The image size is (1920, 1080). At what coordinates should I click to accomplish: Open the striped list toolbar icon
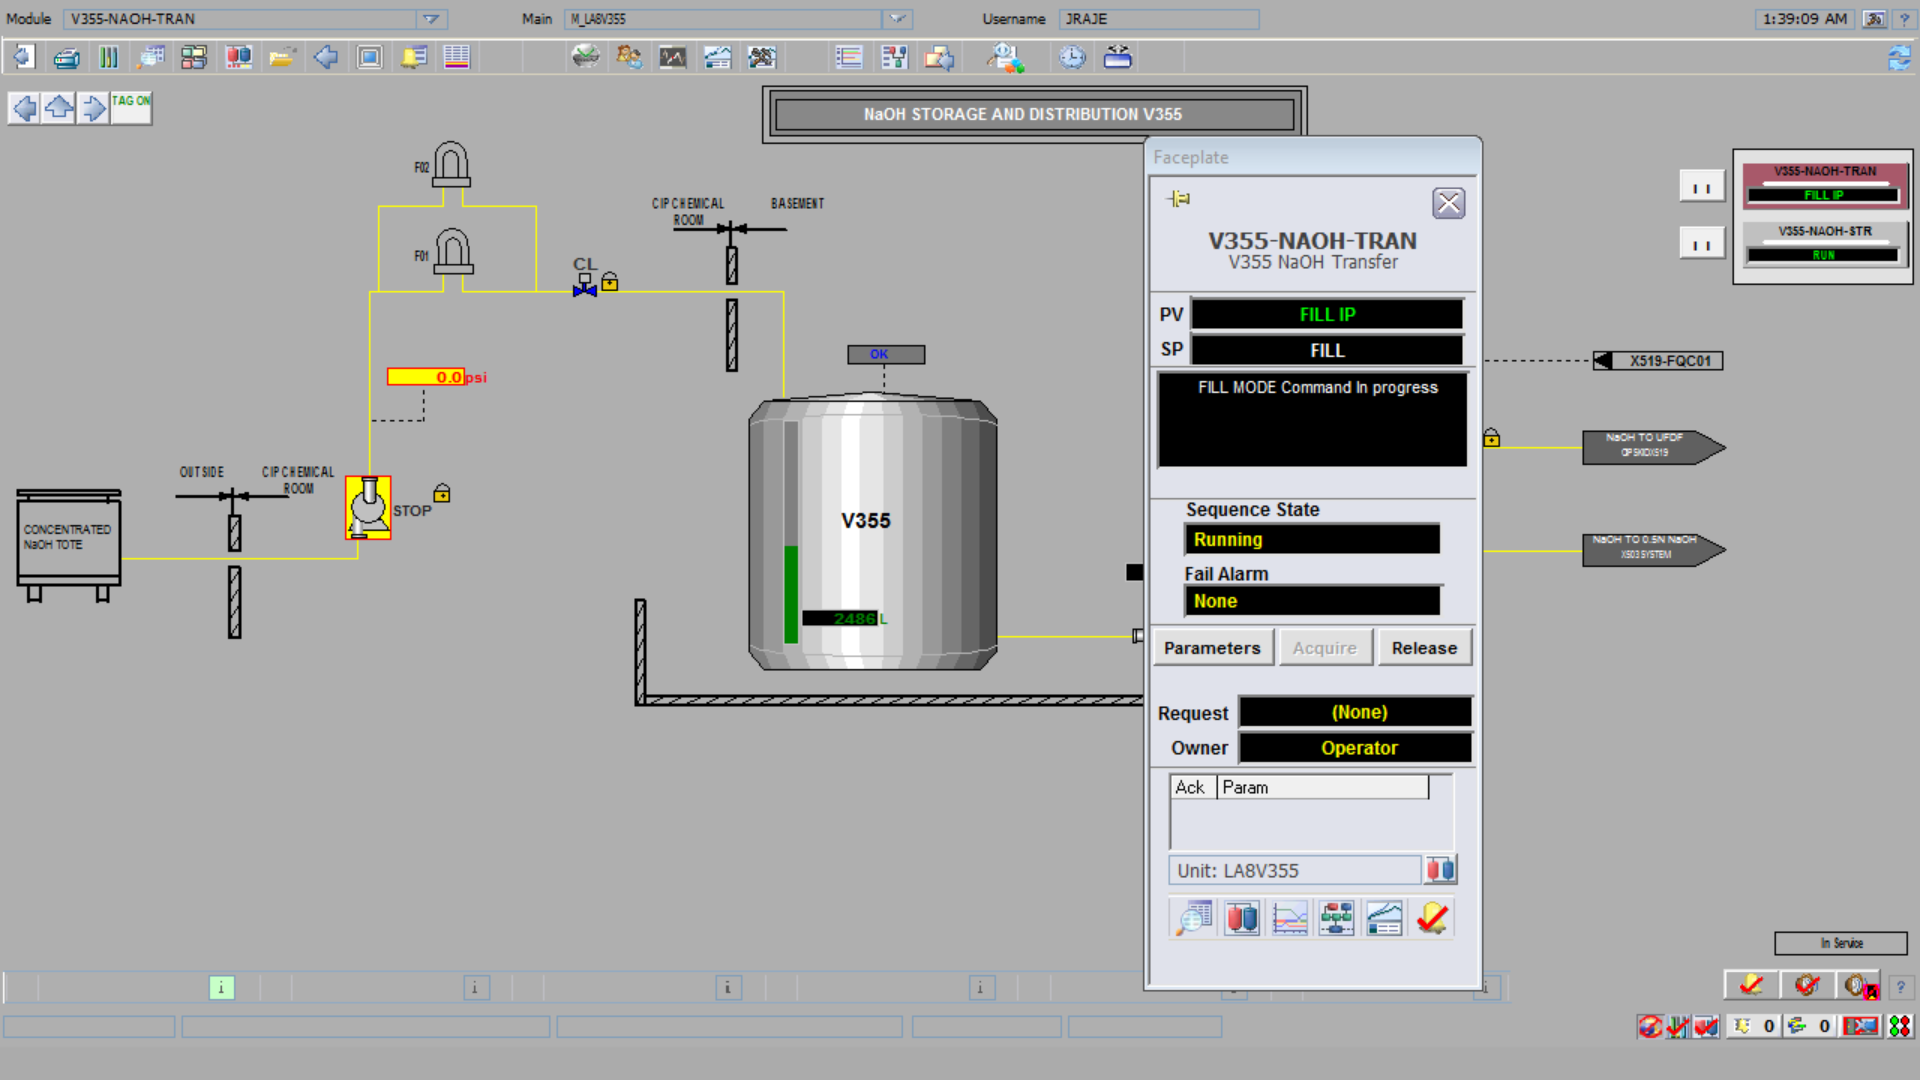[457, 57]
